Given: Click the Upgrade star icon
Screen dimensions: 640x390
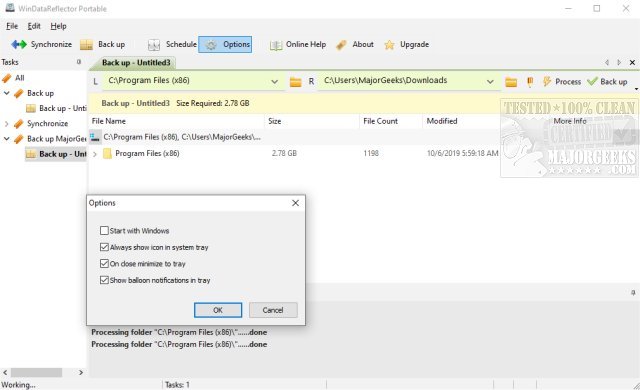Looking at the screenshot, I should point(389,45).
